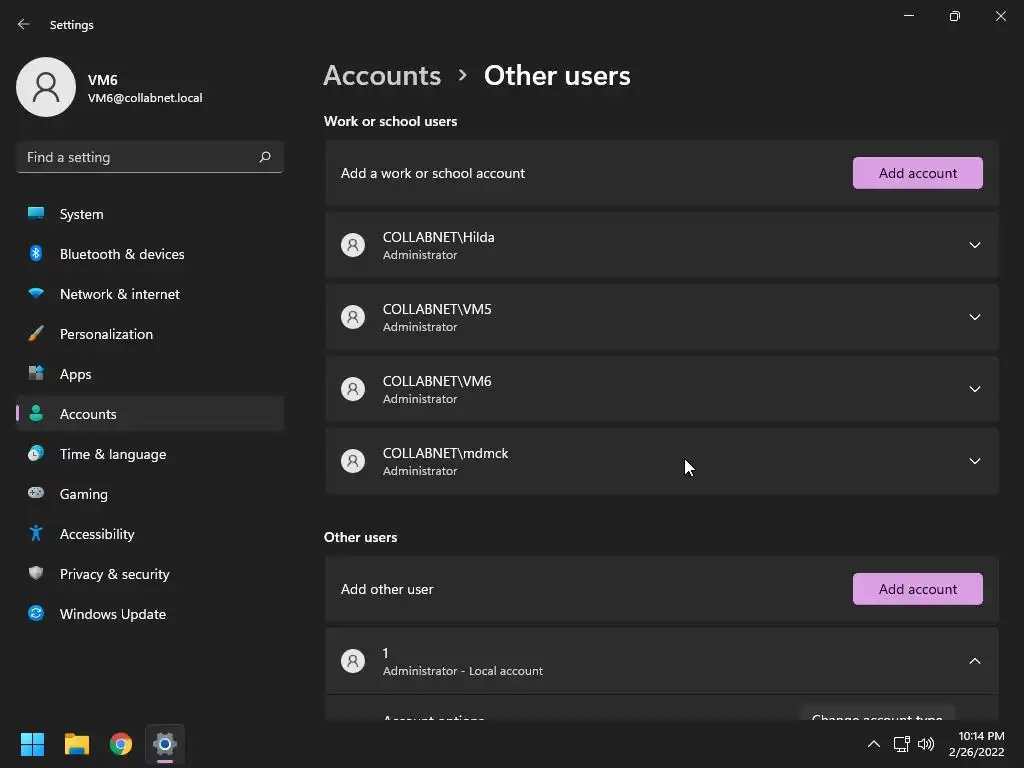
Task: Click the Find a setting field
Action: 140,157
